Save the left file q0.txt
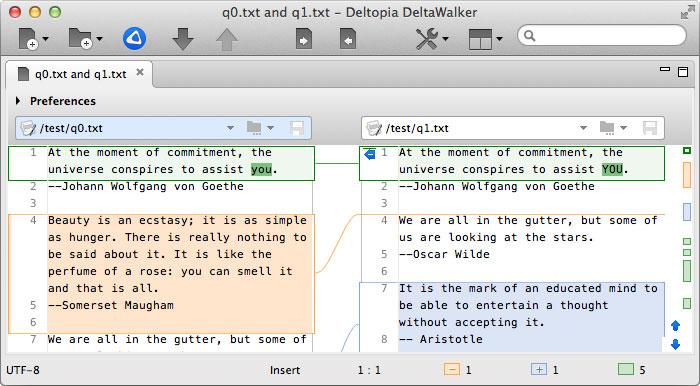Image resolution: width=700 pixels, height=386 pixels. (x=296, y=128)
